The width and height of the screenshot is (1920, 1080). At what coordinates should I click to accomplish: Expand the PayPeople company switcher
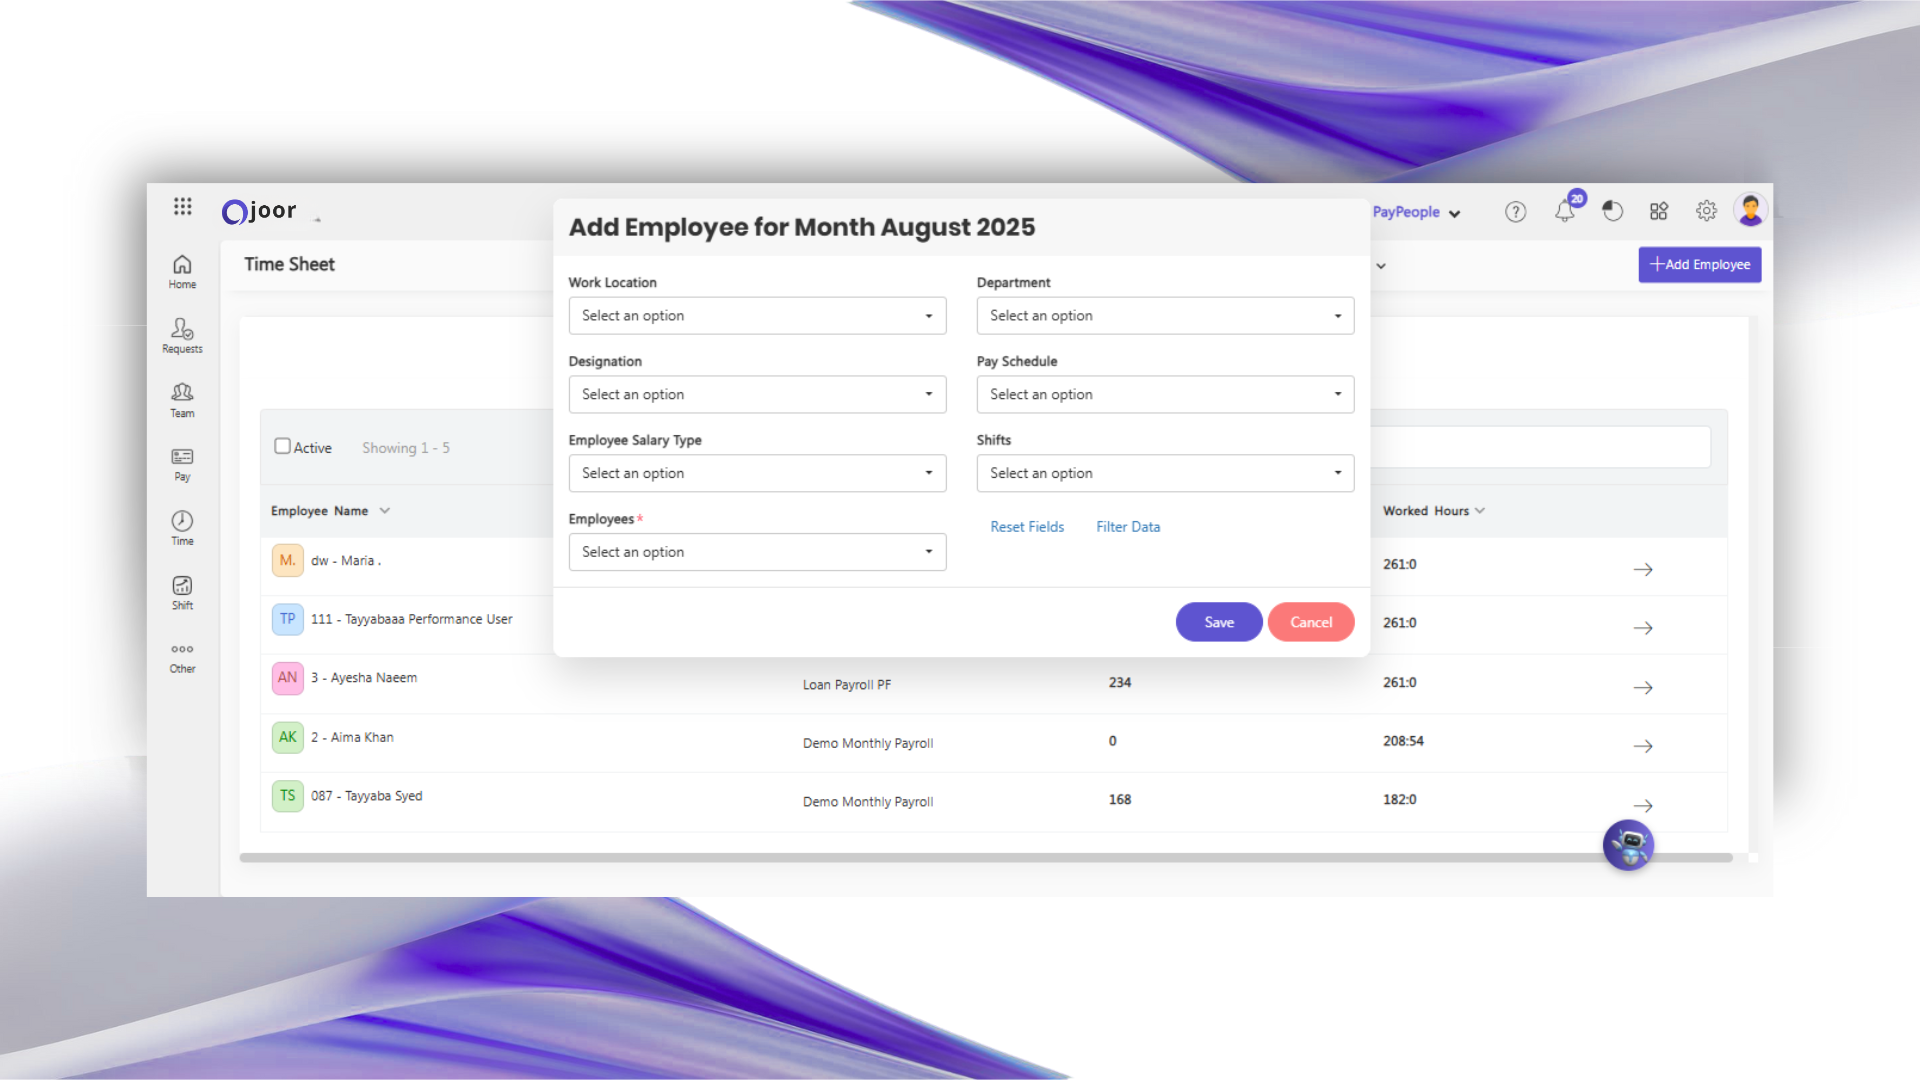[1416, 212]
